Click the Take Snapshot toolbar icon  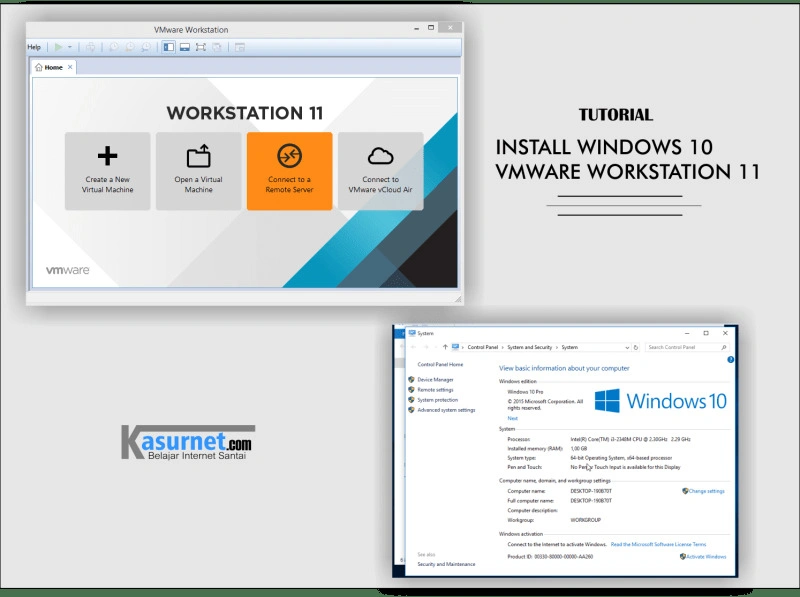[114, 47]
